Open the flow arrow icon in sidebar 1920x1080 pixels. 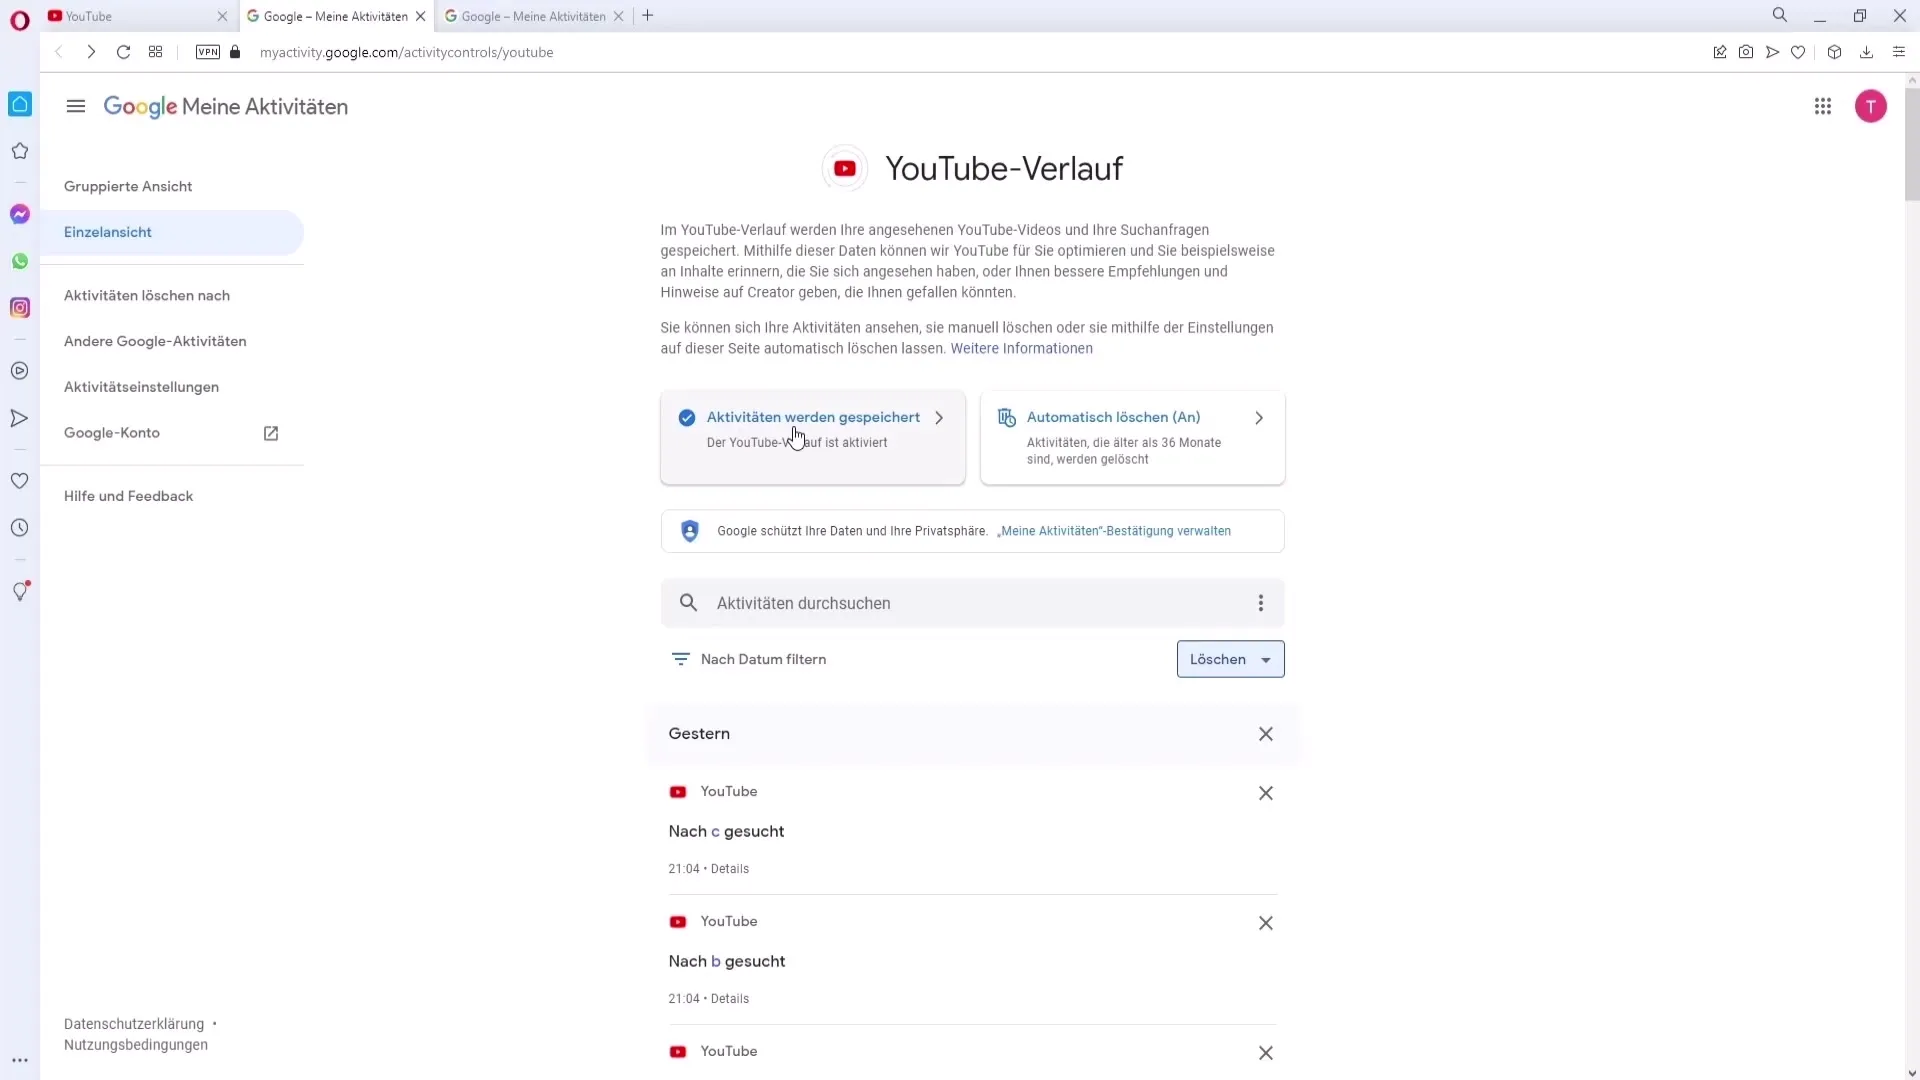(x=20, y=418)
